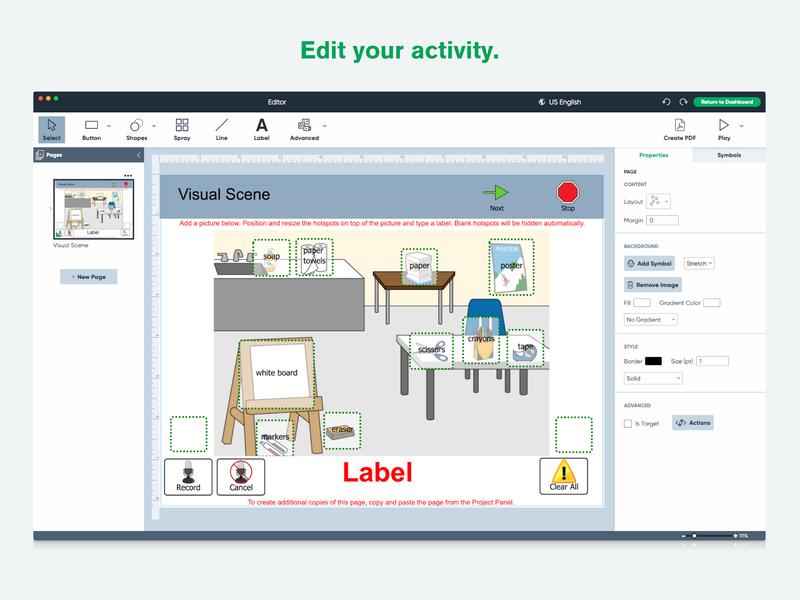
Task: Select the markers hotspot
Action: 275,437
